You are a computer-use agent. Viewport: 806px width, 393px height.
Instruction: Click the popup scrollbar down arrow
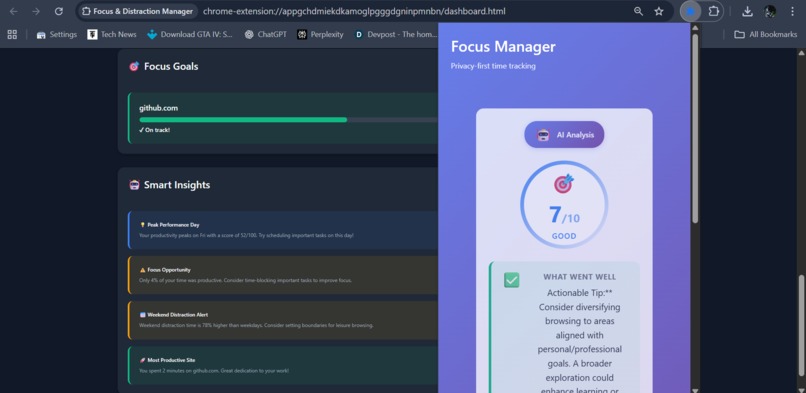click(695, 390)
